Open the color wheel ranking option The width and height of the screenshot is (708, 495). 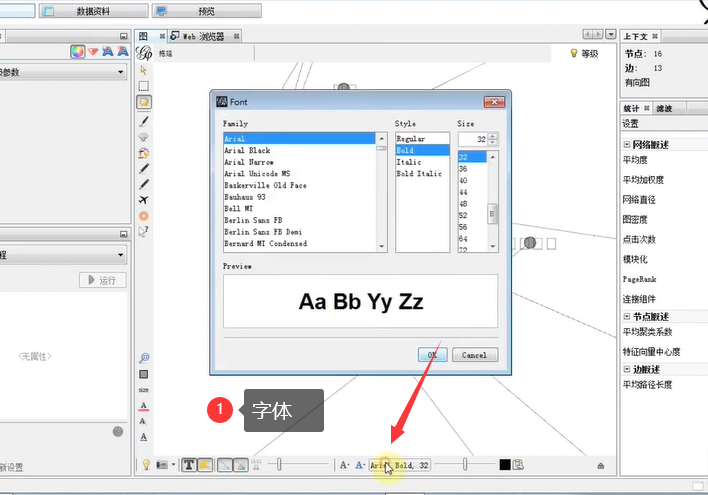[77, 51]
